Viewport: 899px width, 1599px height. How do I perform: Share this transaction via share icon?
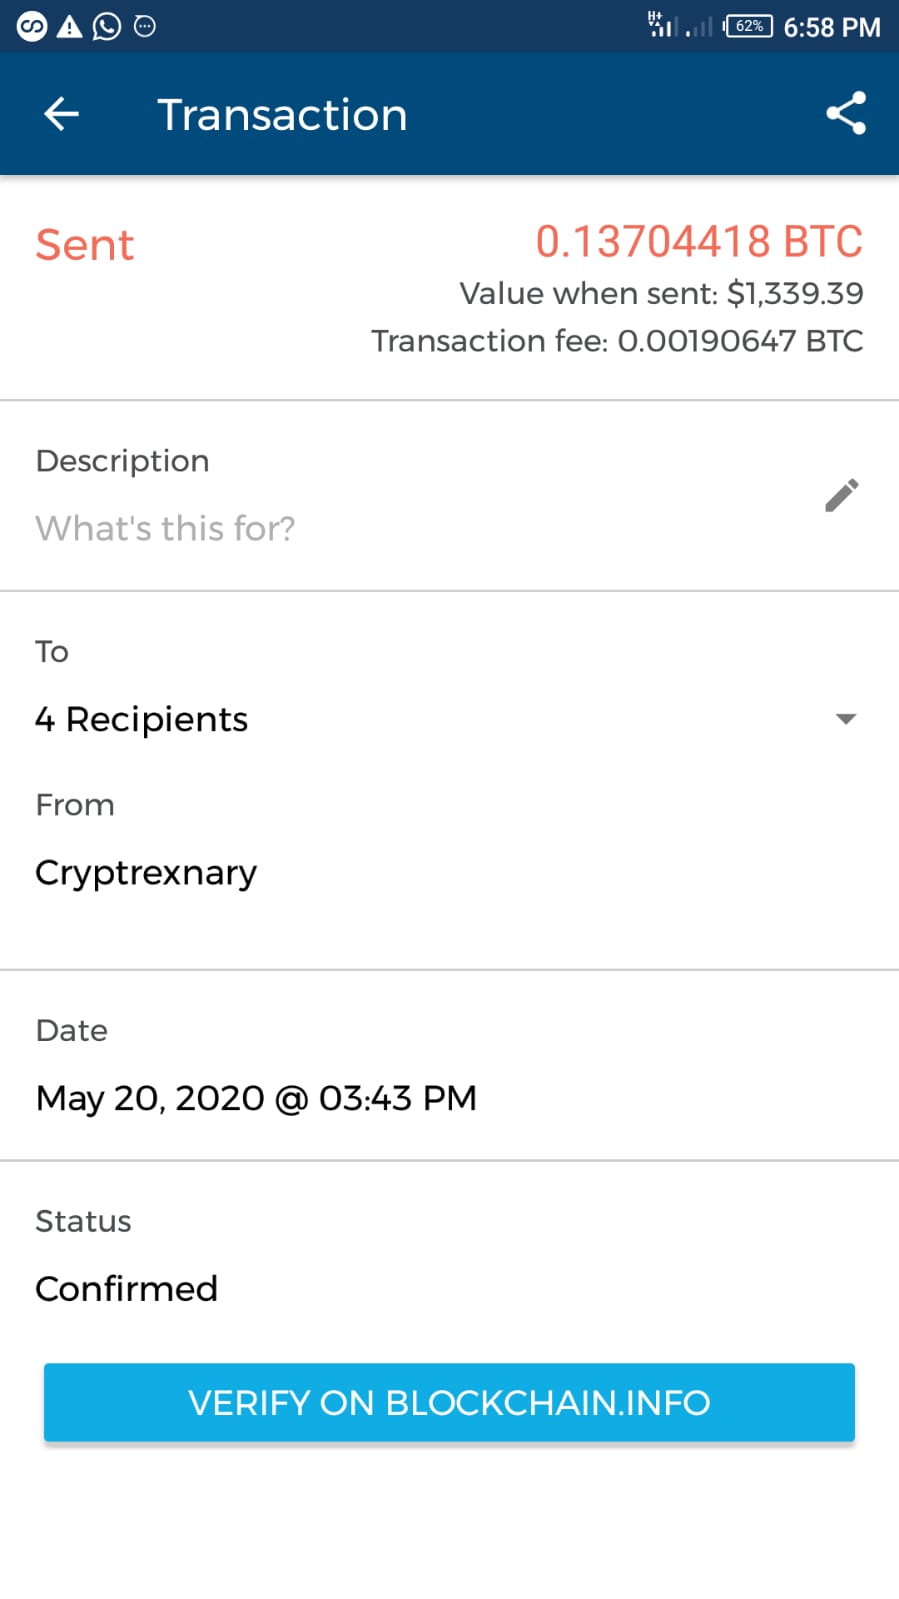coord(845,113)
